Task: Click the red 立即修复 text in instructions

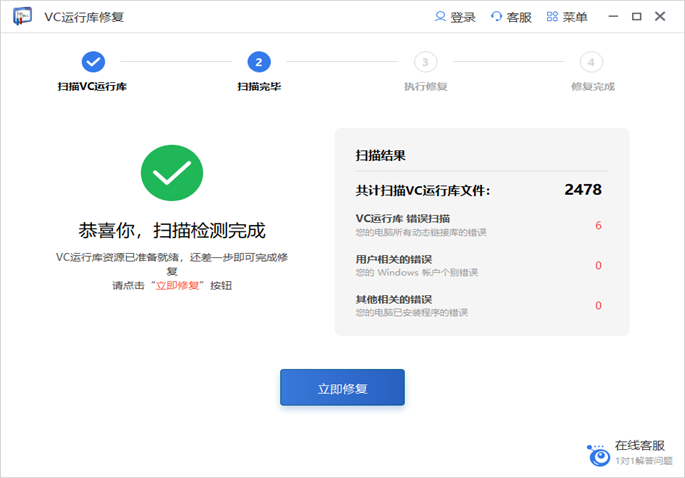Action: (x=178, y=285)
